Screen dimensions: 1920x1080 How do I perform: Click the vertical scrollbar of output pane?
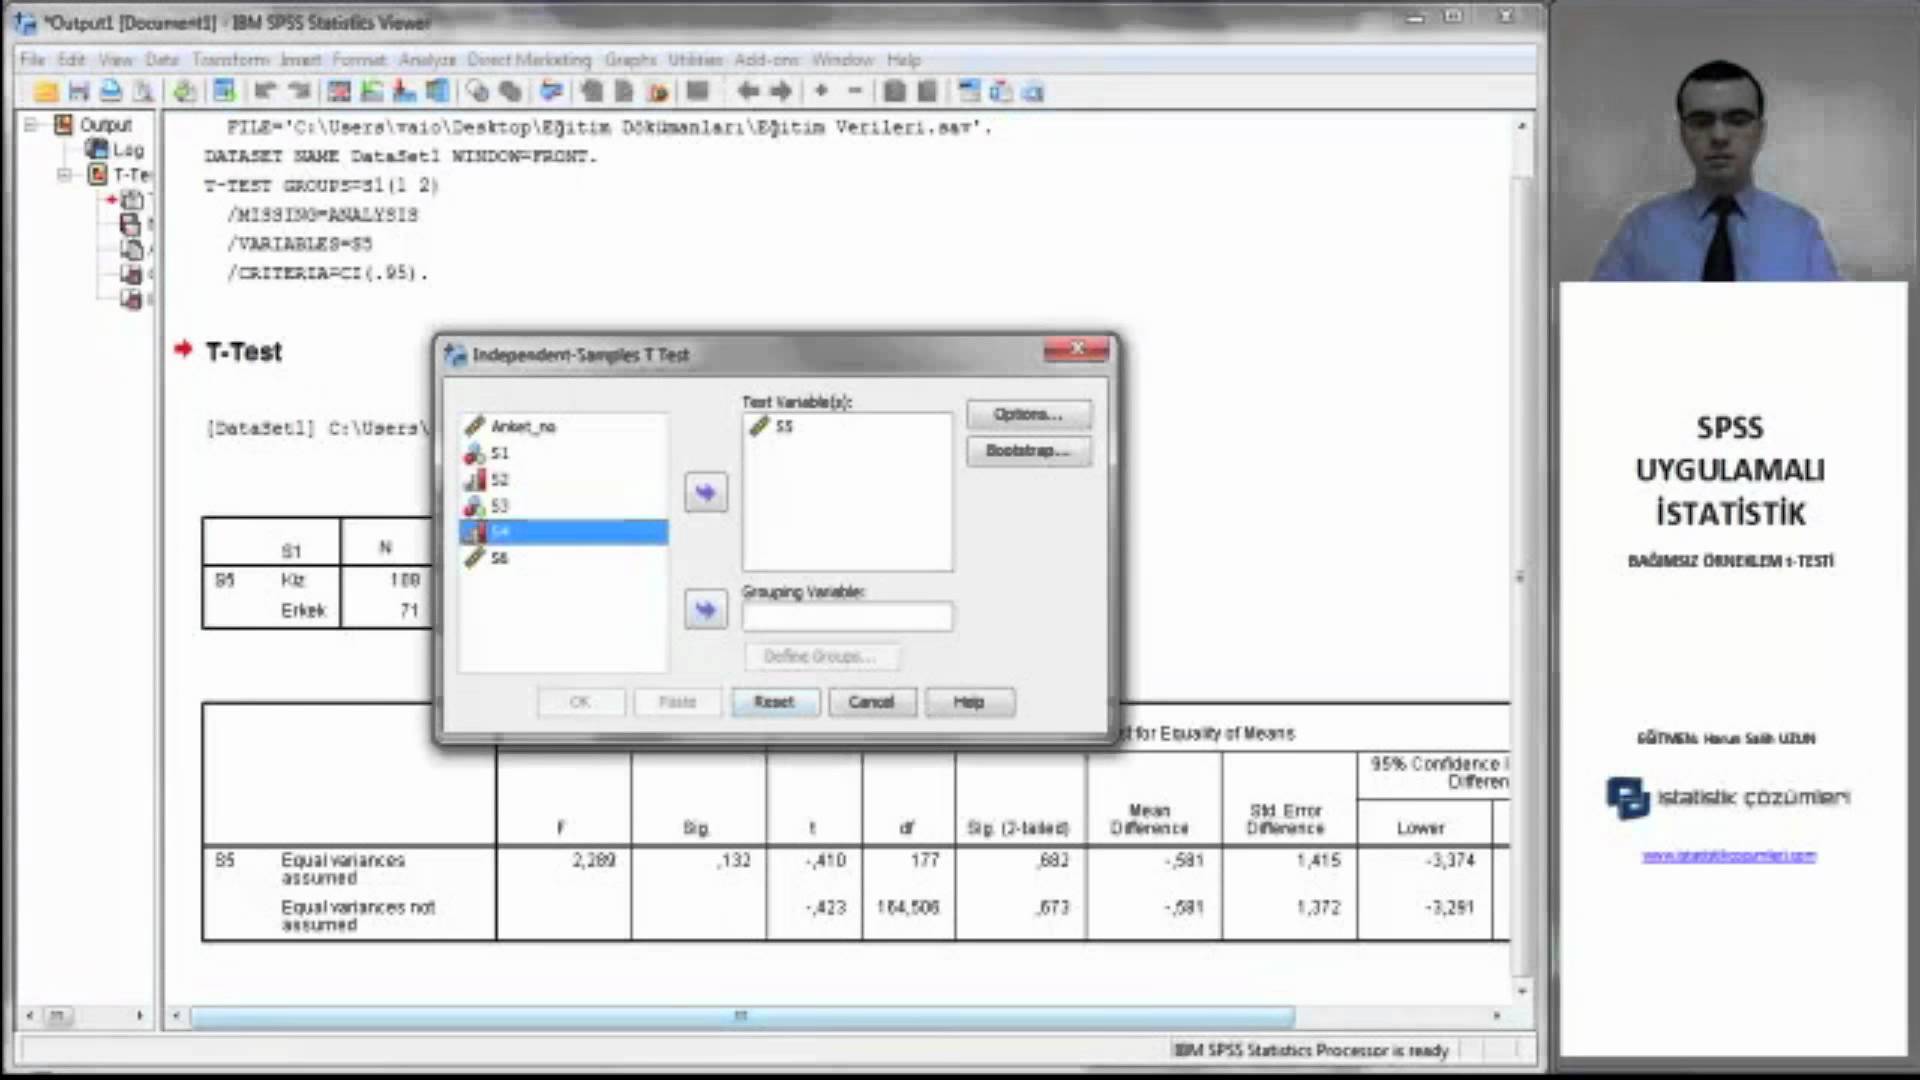tap(1522, 575)
